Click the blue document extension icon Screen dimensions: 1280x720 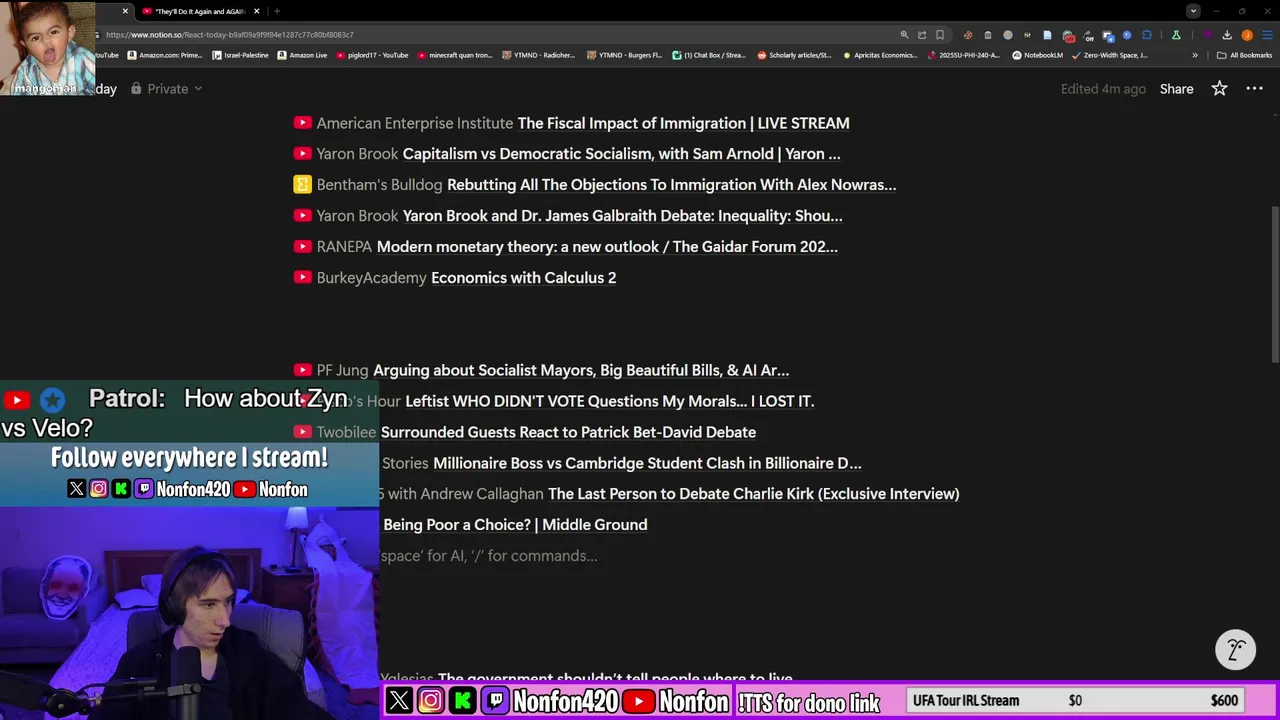click(x=1047, y=35)
